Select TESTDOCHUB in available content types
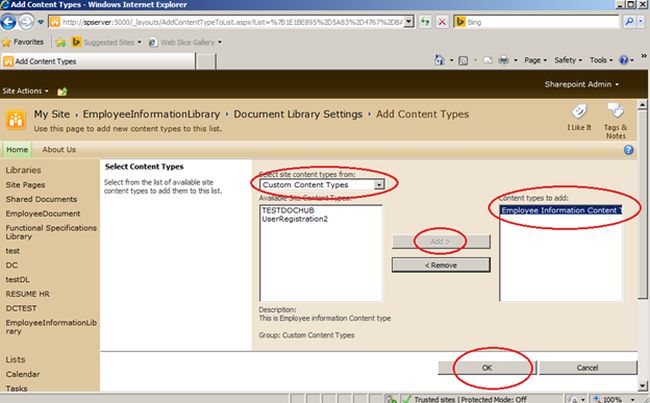 click(x=288, y=210)
